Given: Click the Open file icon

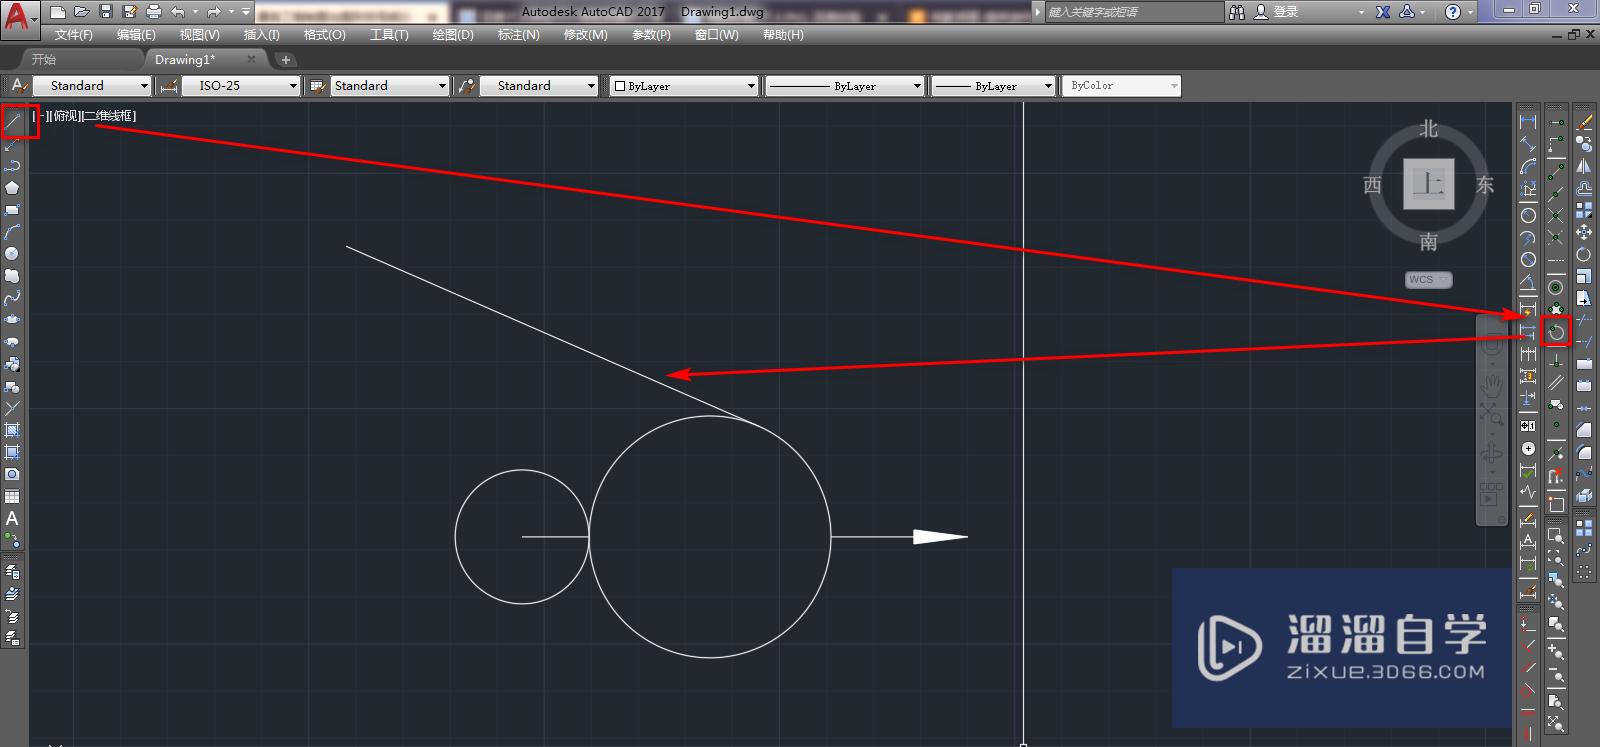Looking at the screenshot, I should coord(81,12).
